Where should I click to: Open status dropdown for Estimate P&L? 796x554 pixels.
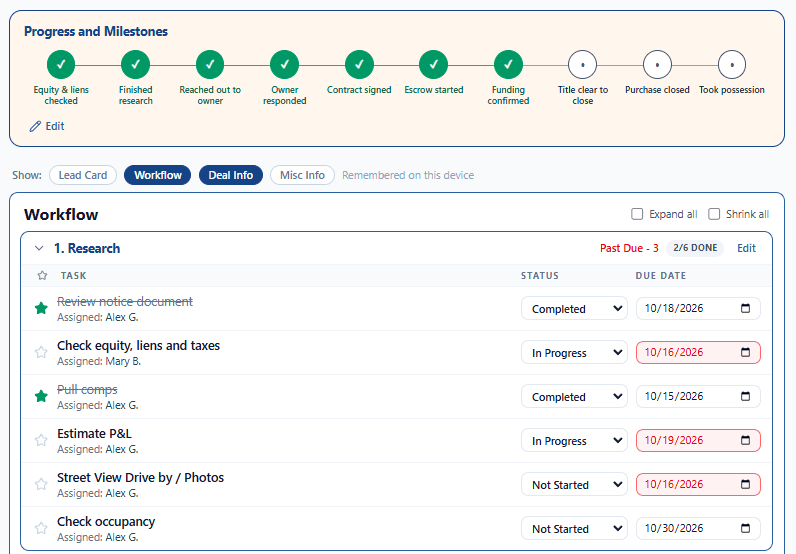(x=574, y=440)
